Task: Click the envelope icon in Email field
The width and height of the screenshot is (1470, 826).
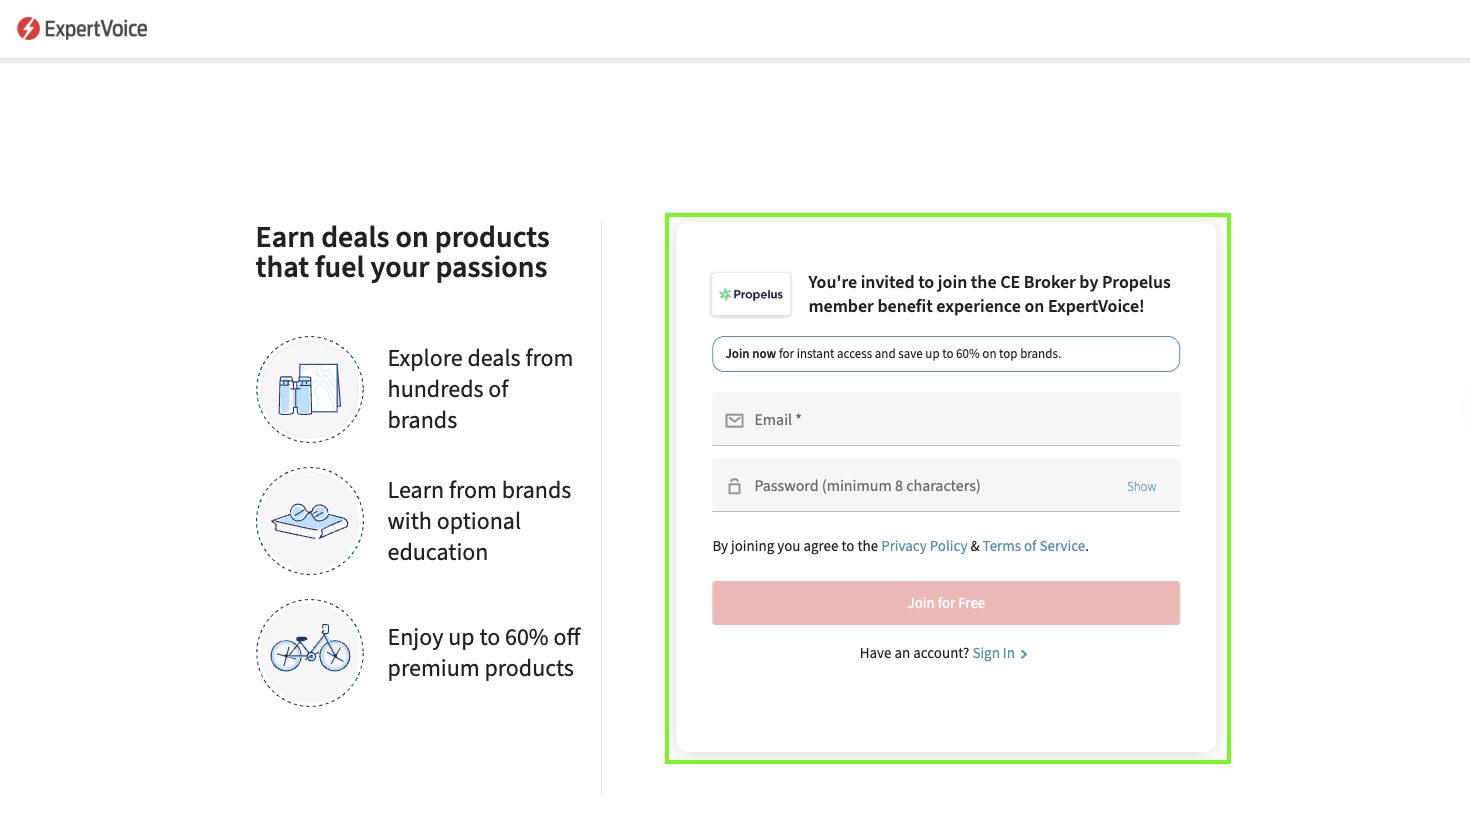Action: pyautogui.click(x=734, y=420)
